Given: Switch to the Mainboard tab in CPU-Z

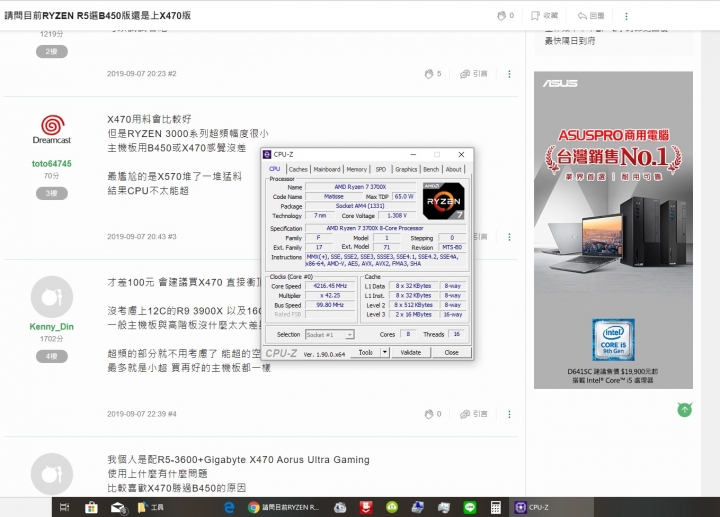Looking at the screenshot, I should coord(327,169).
